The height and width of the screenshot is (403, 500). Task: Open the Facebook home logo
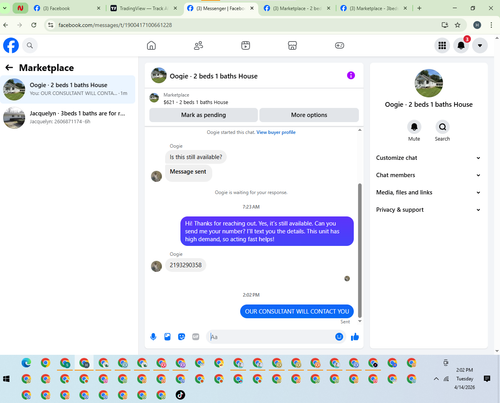tap(11, 45)
